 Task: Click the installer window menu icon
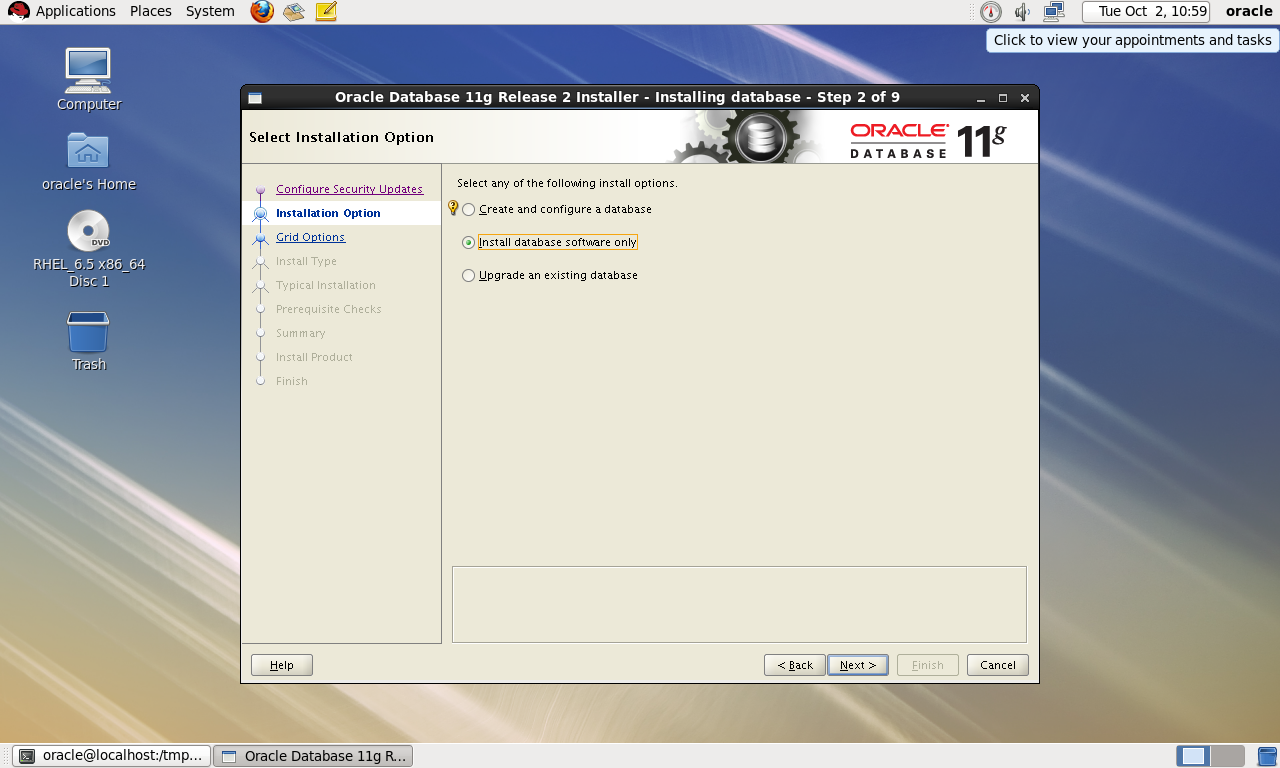pyautogui.click(x=255, y=98)
